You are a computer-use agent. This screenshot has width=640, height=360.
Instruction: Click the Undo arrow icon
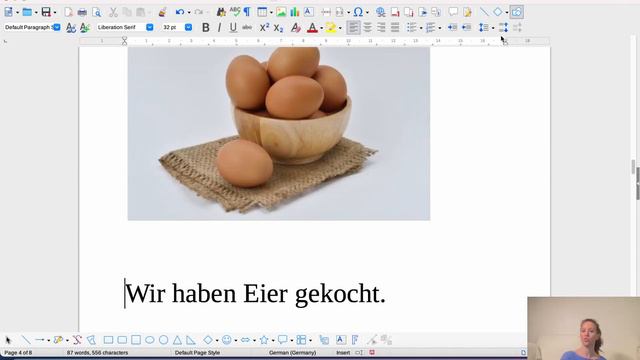pos(180,12)
